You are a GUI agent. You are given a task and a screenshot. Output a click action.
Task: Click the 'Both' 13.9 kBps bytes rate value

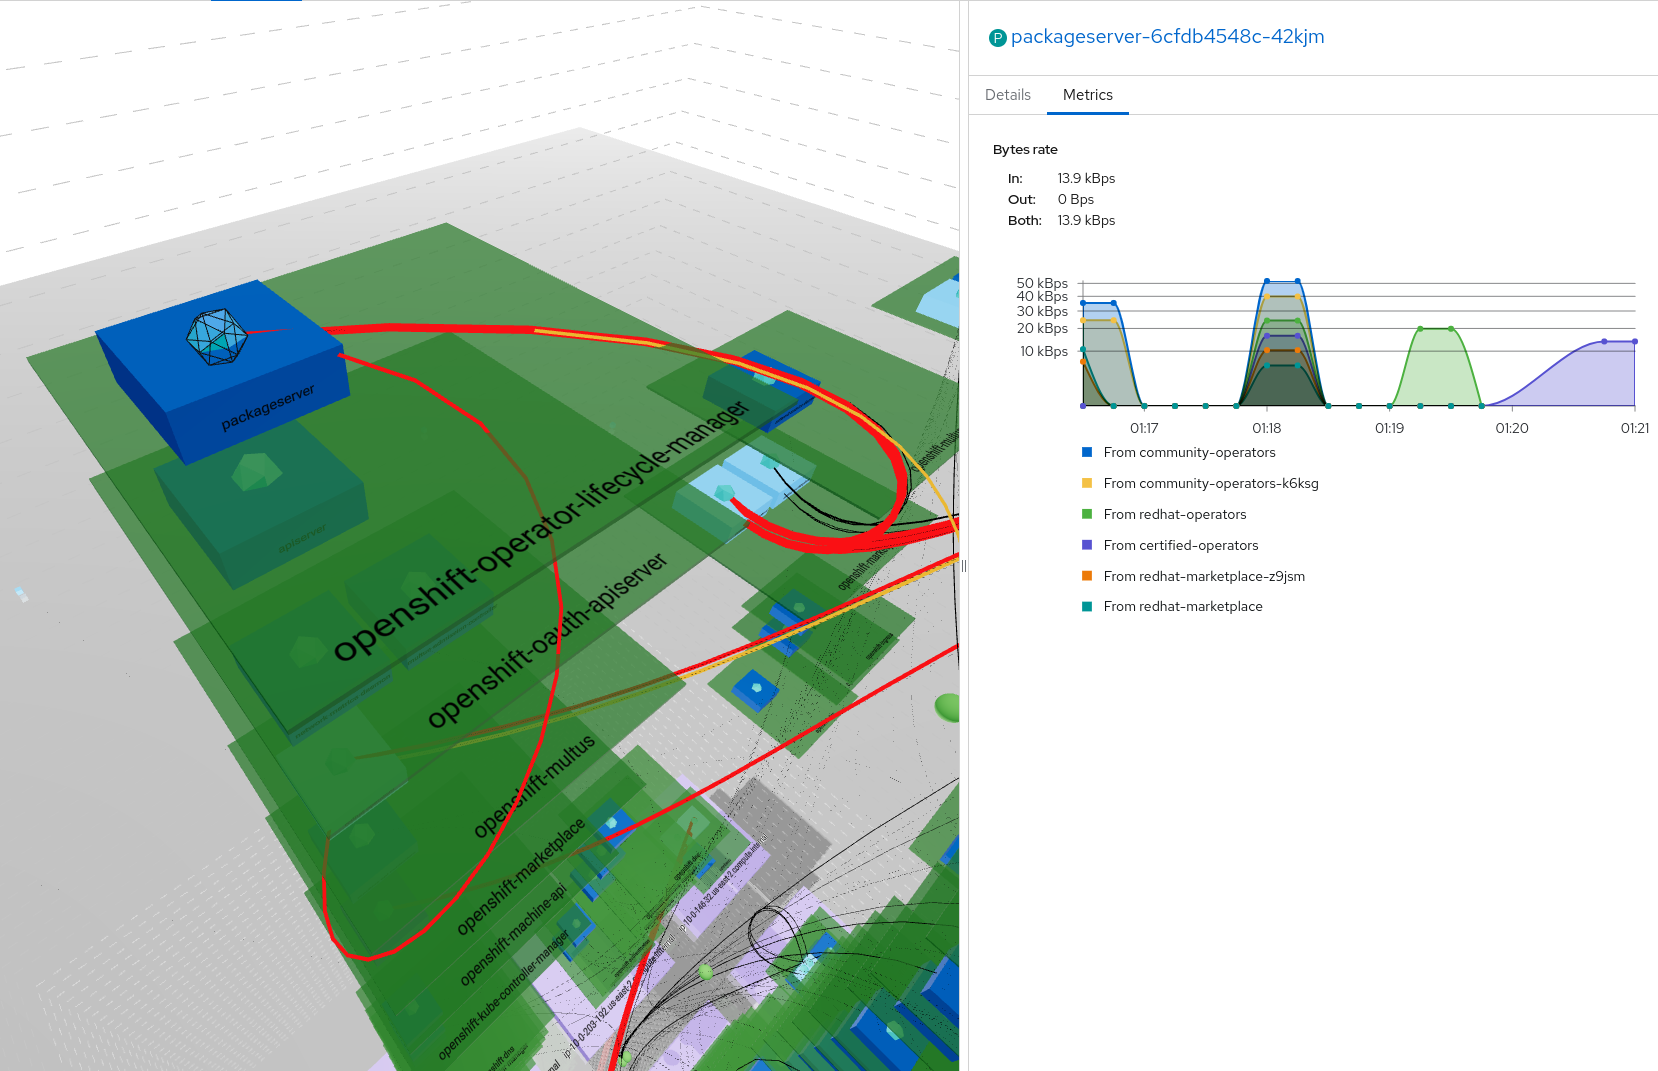(1086, 220)
